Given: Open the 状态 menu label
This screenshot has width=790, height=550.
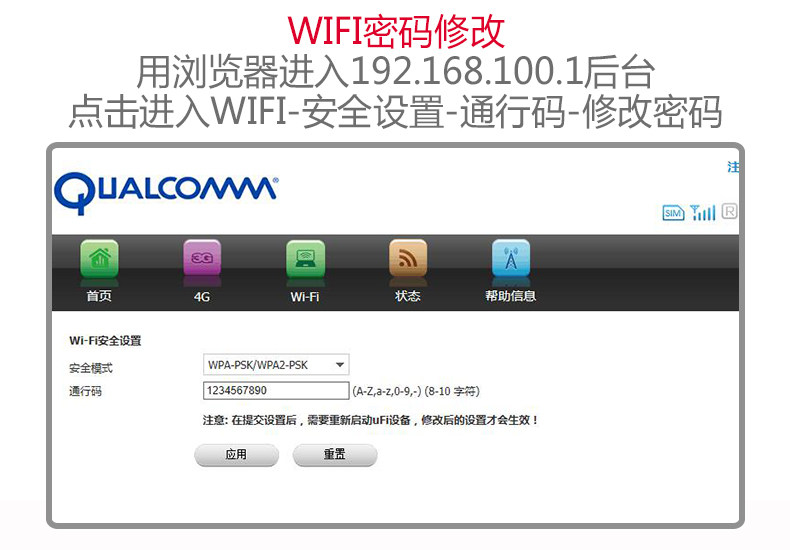Looking at the screenshot, I should pyautogui.click(x=408, y=296).
